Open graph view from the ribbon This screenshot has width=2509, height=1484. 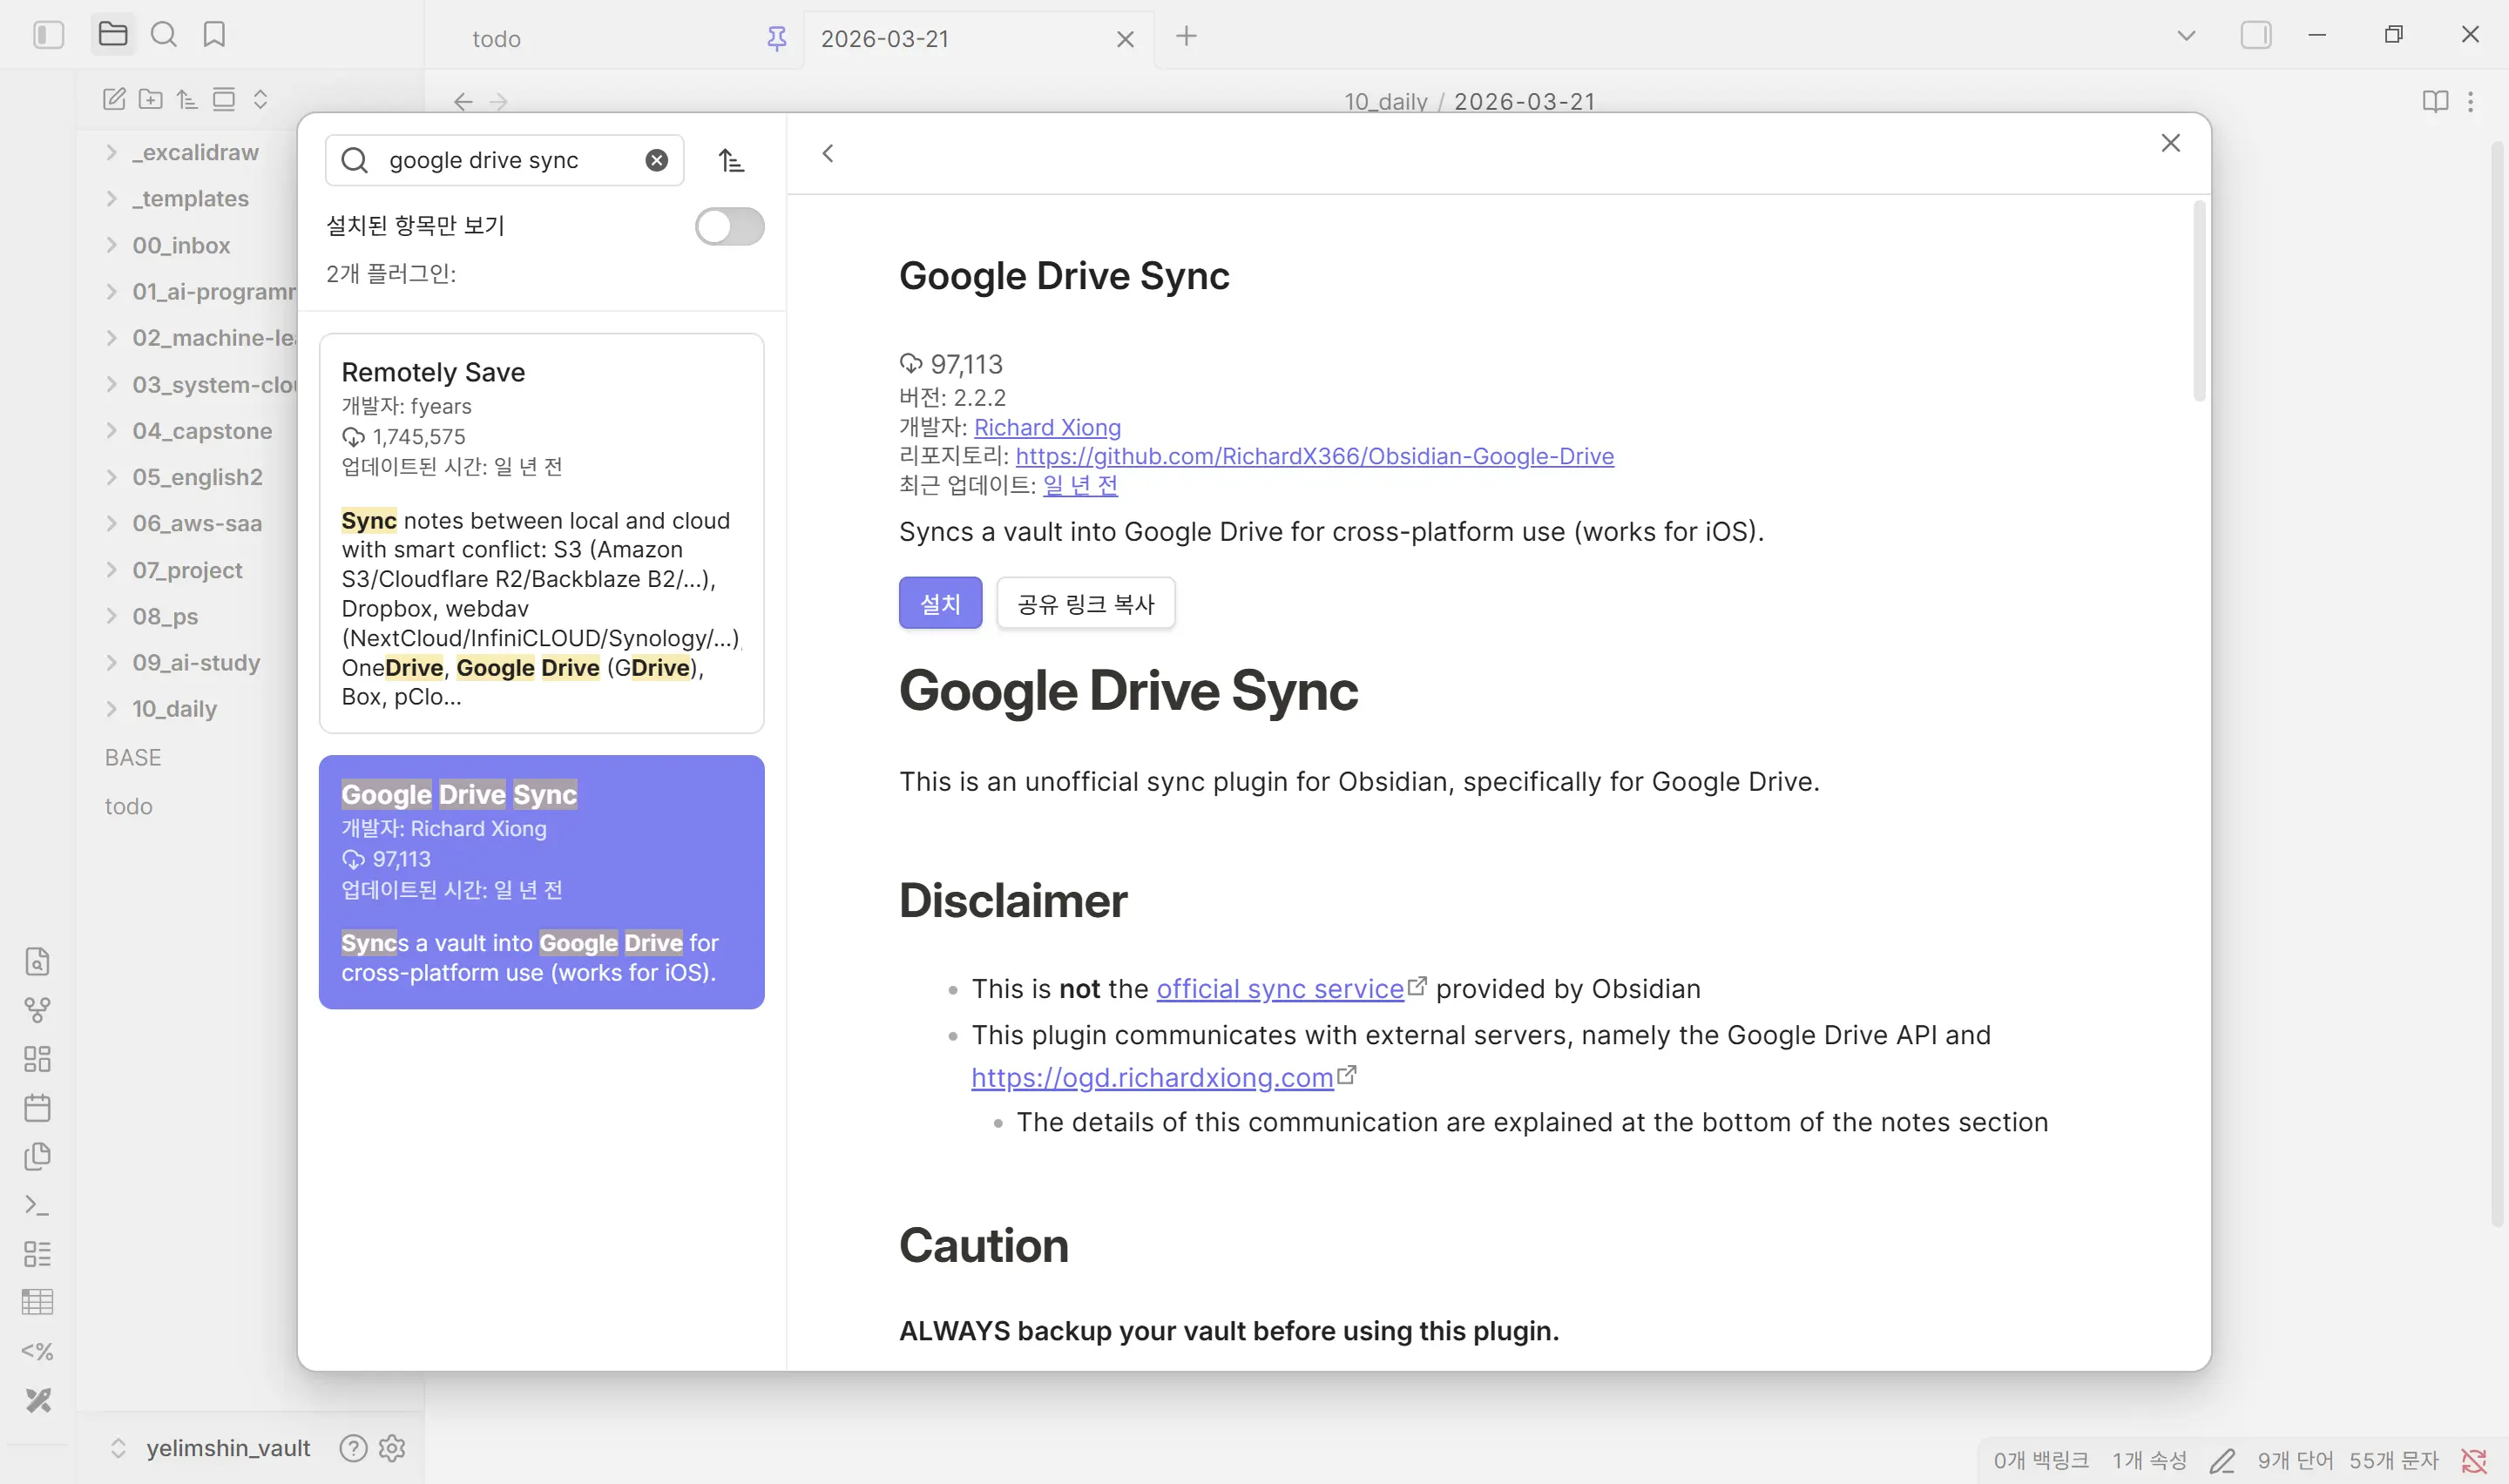[37, 1010]
